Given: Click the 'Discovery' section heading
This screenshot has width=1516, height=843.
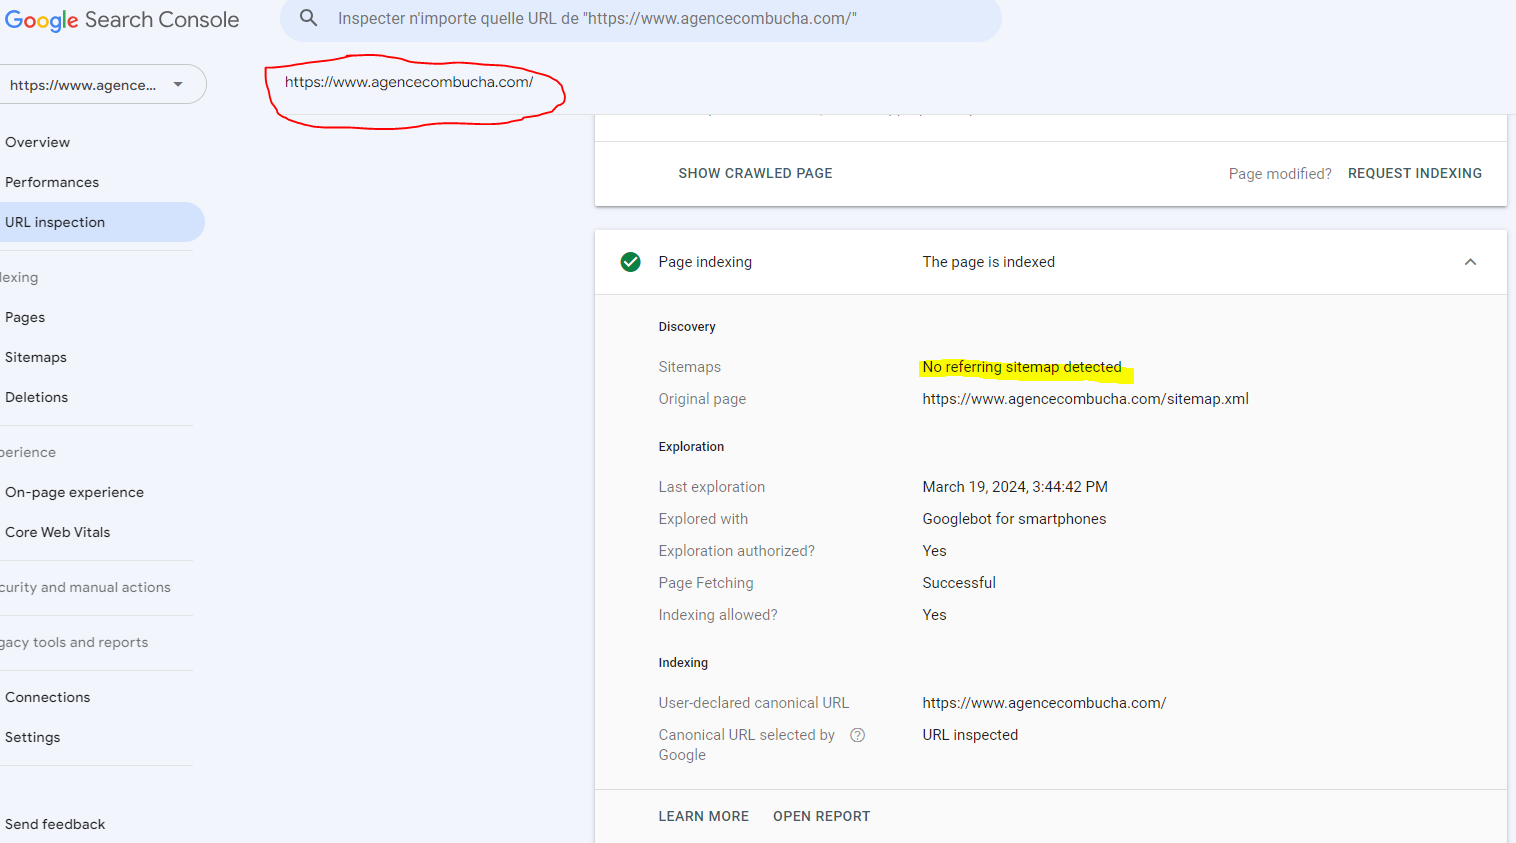Looking at the screenshot, I should click(687, 327).
